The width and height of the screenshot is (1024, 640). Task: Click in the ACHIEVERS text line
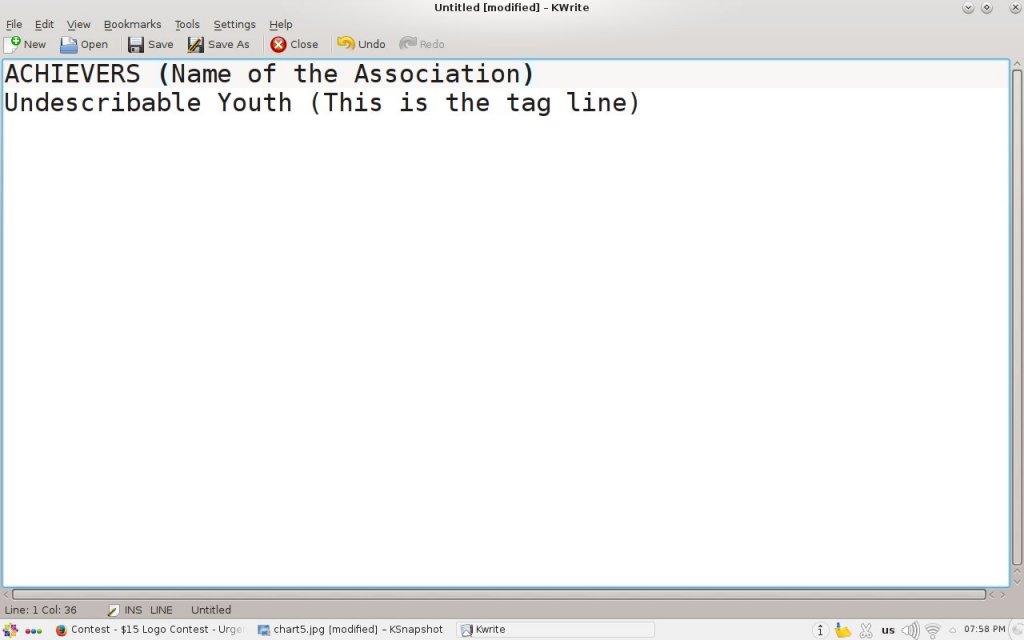click(270, 74)
